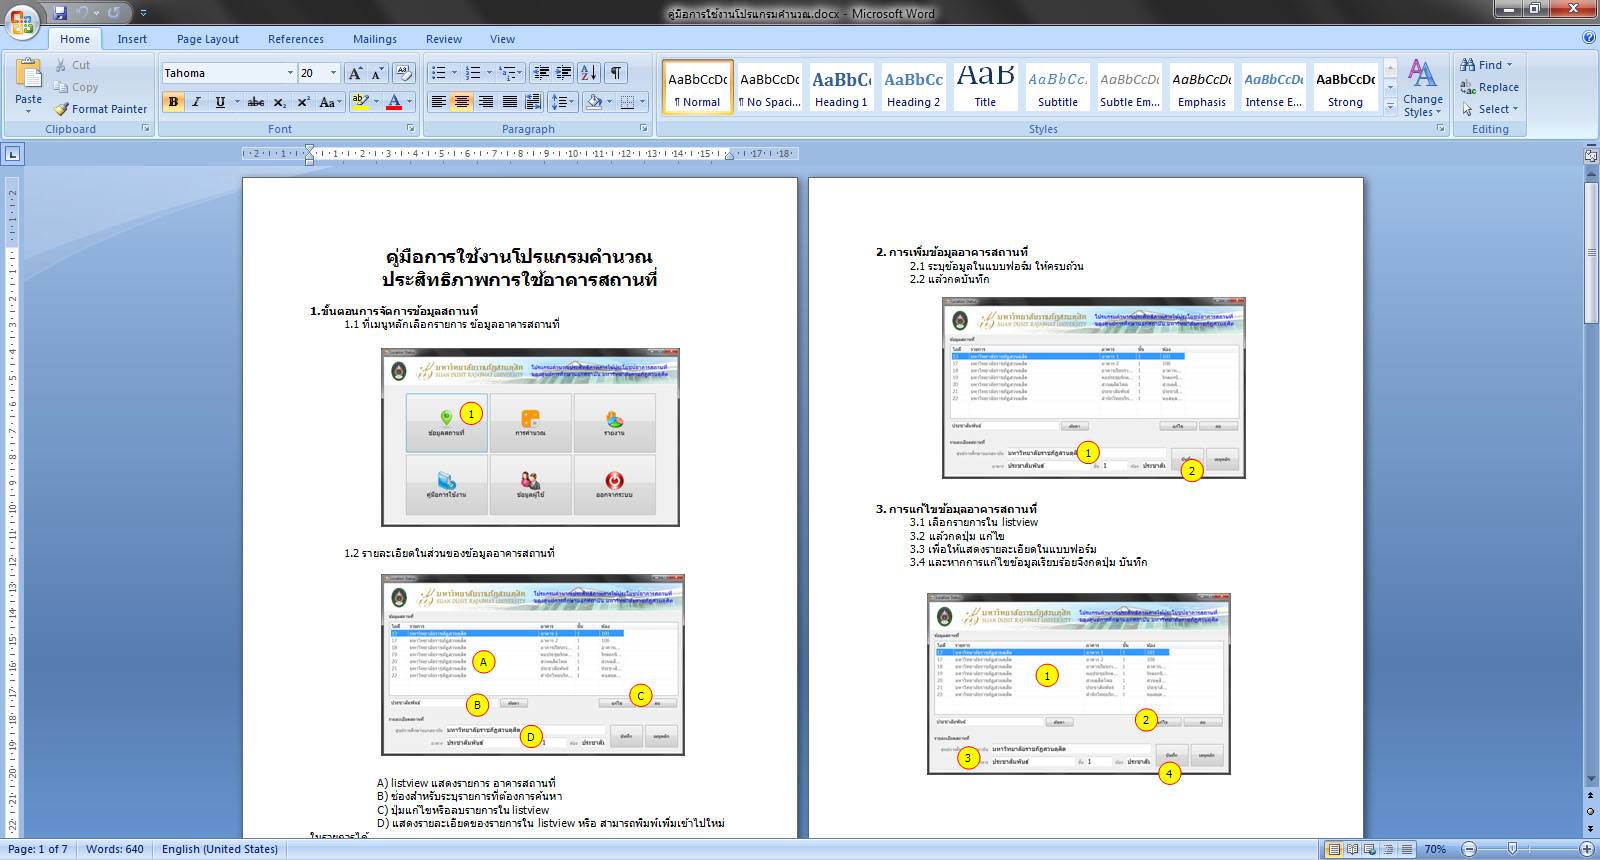Save document from Quick Access Toolbar
The width and height of the screenshot is (1600, 860).
click(x=60, y=13)
